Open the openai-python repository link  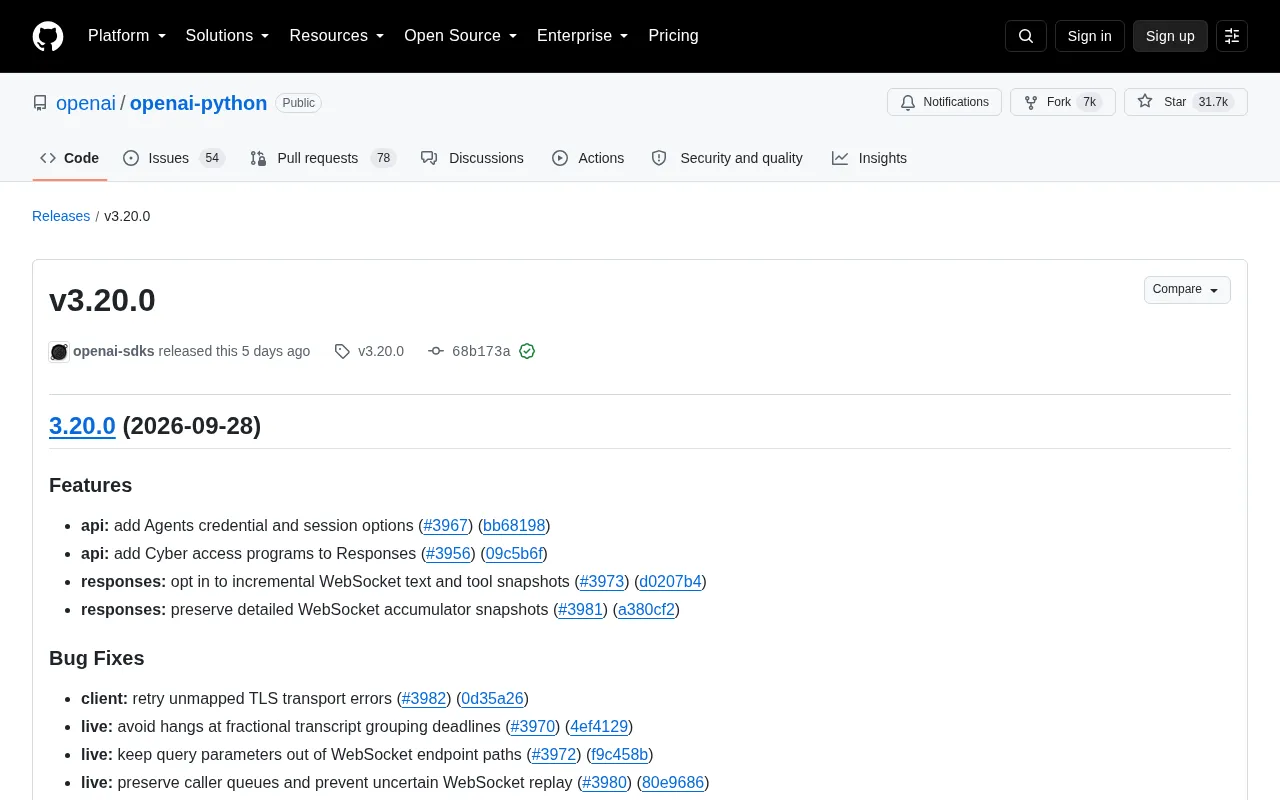198,103
